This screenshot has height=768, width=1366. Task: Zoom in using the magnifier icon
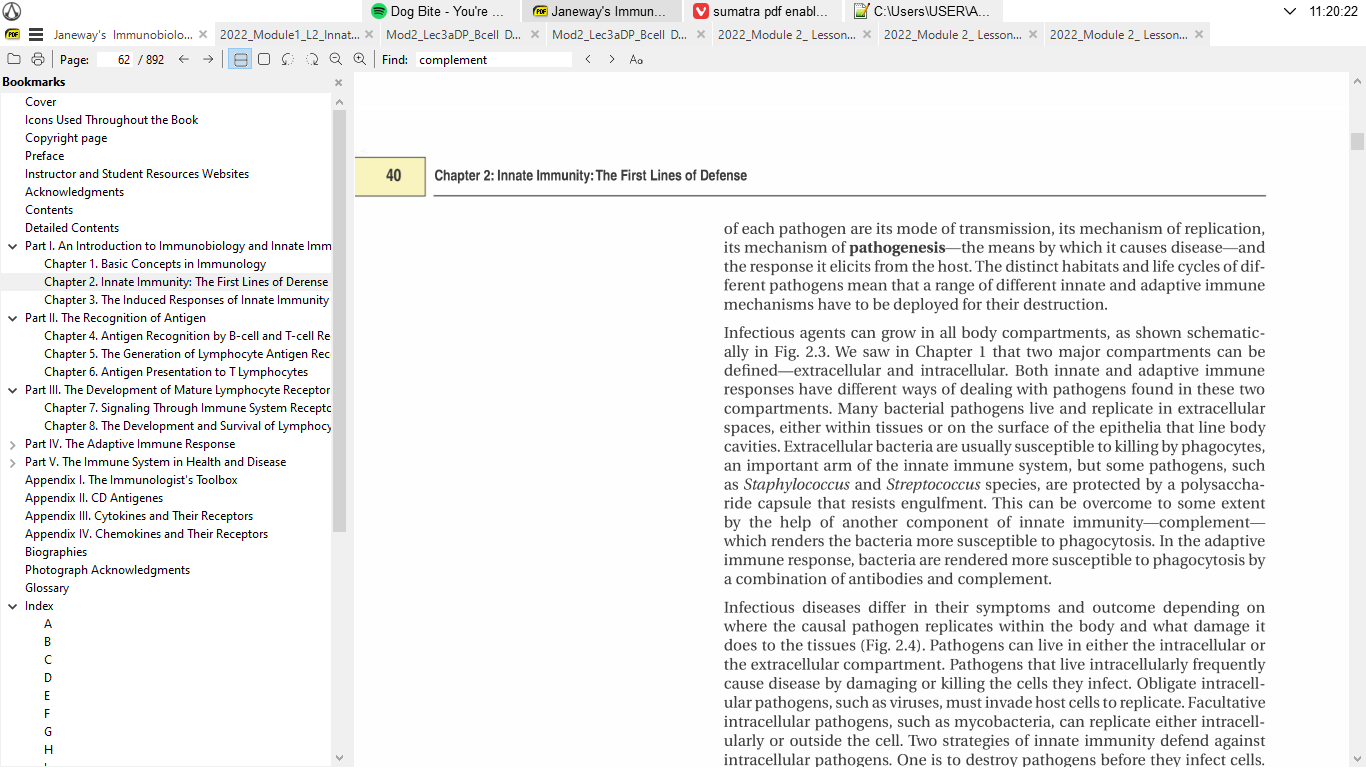(x=361, y=59)
